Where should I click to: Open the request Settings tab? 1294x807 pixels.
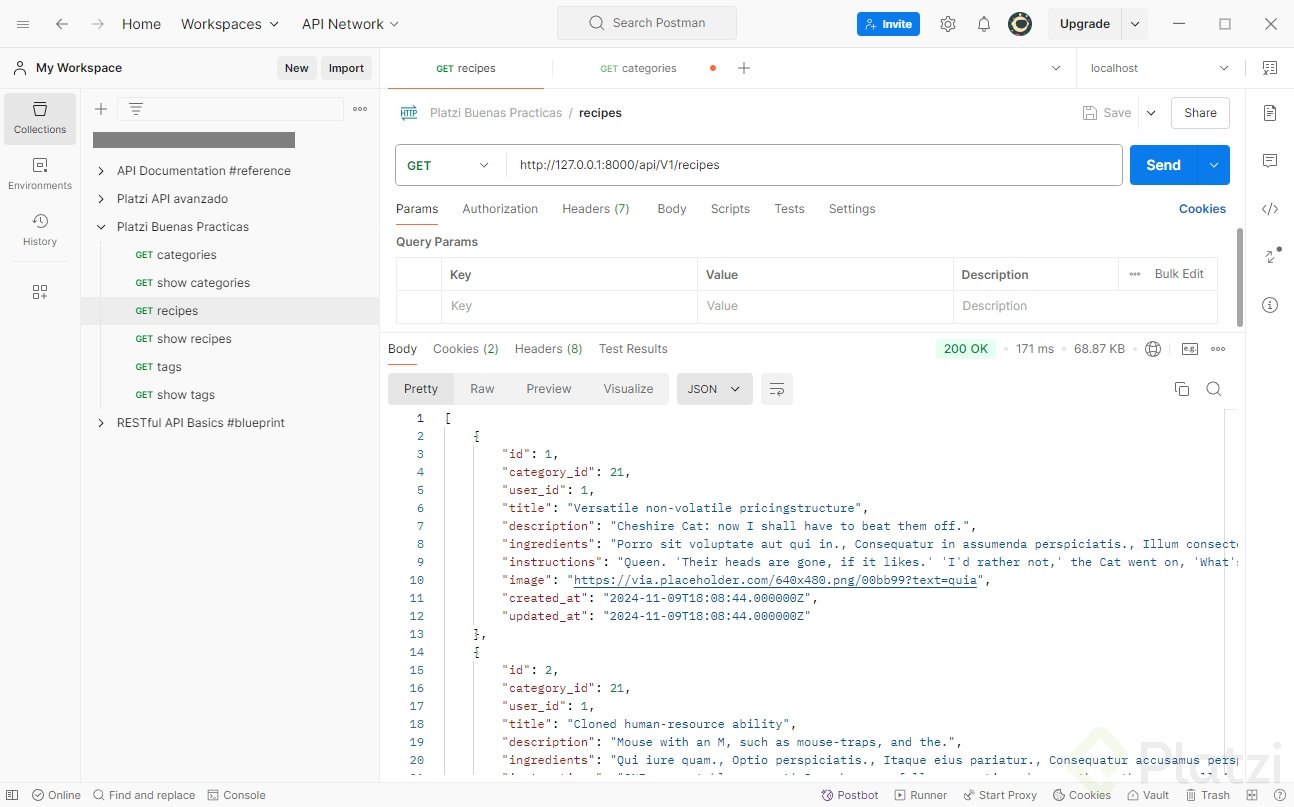(x=852, y=209)
